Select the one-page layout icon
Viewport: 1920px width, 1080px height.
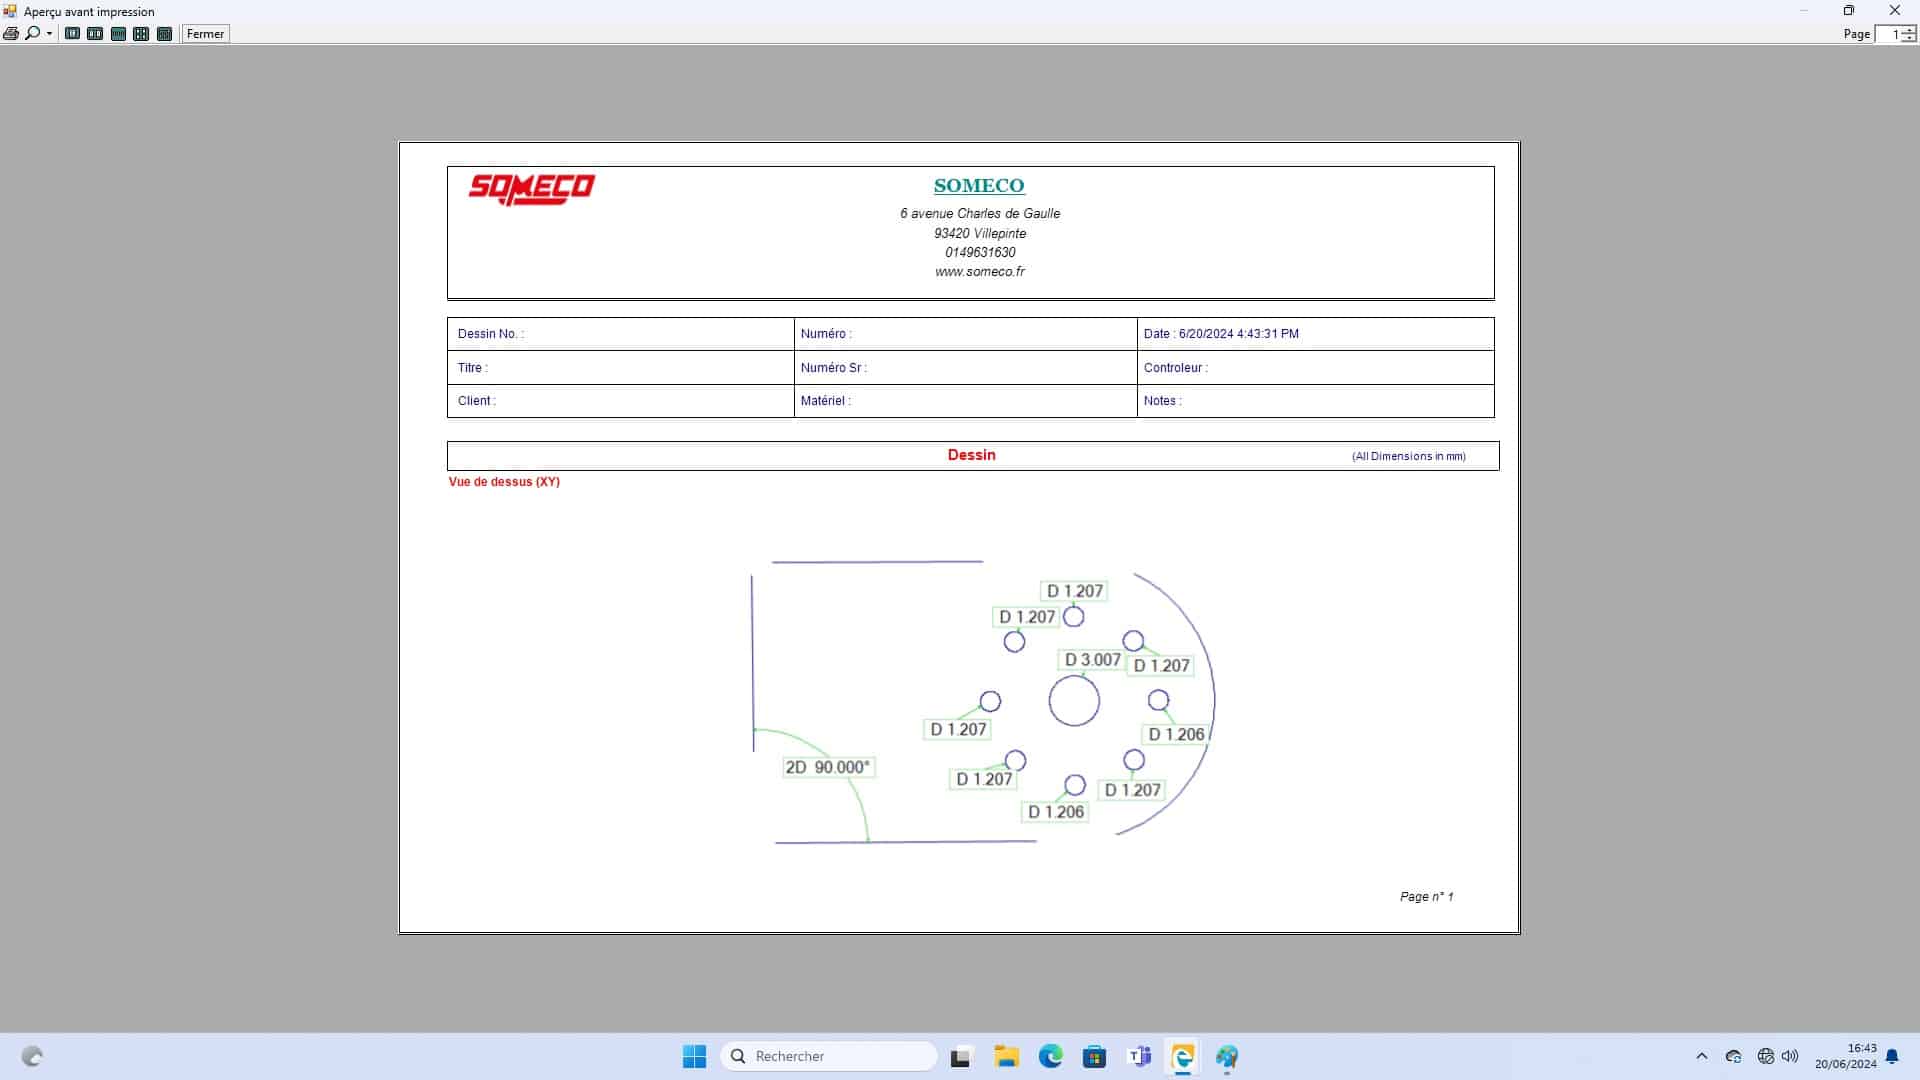tap(72, 34)
